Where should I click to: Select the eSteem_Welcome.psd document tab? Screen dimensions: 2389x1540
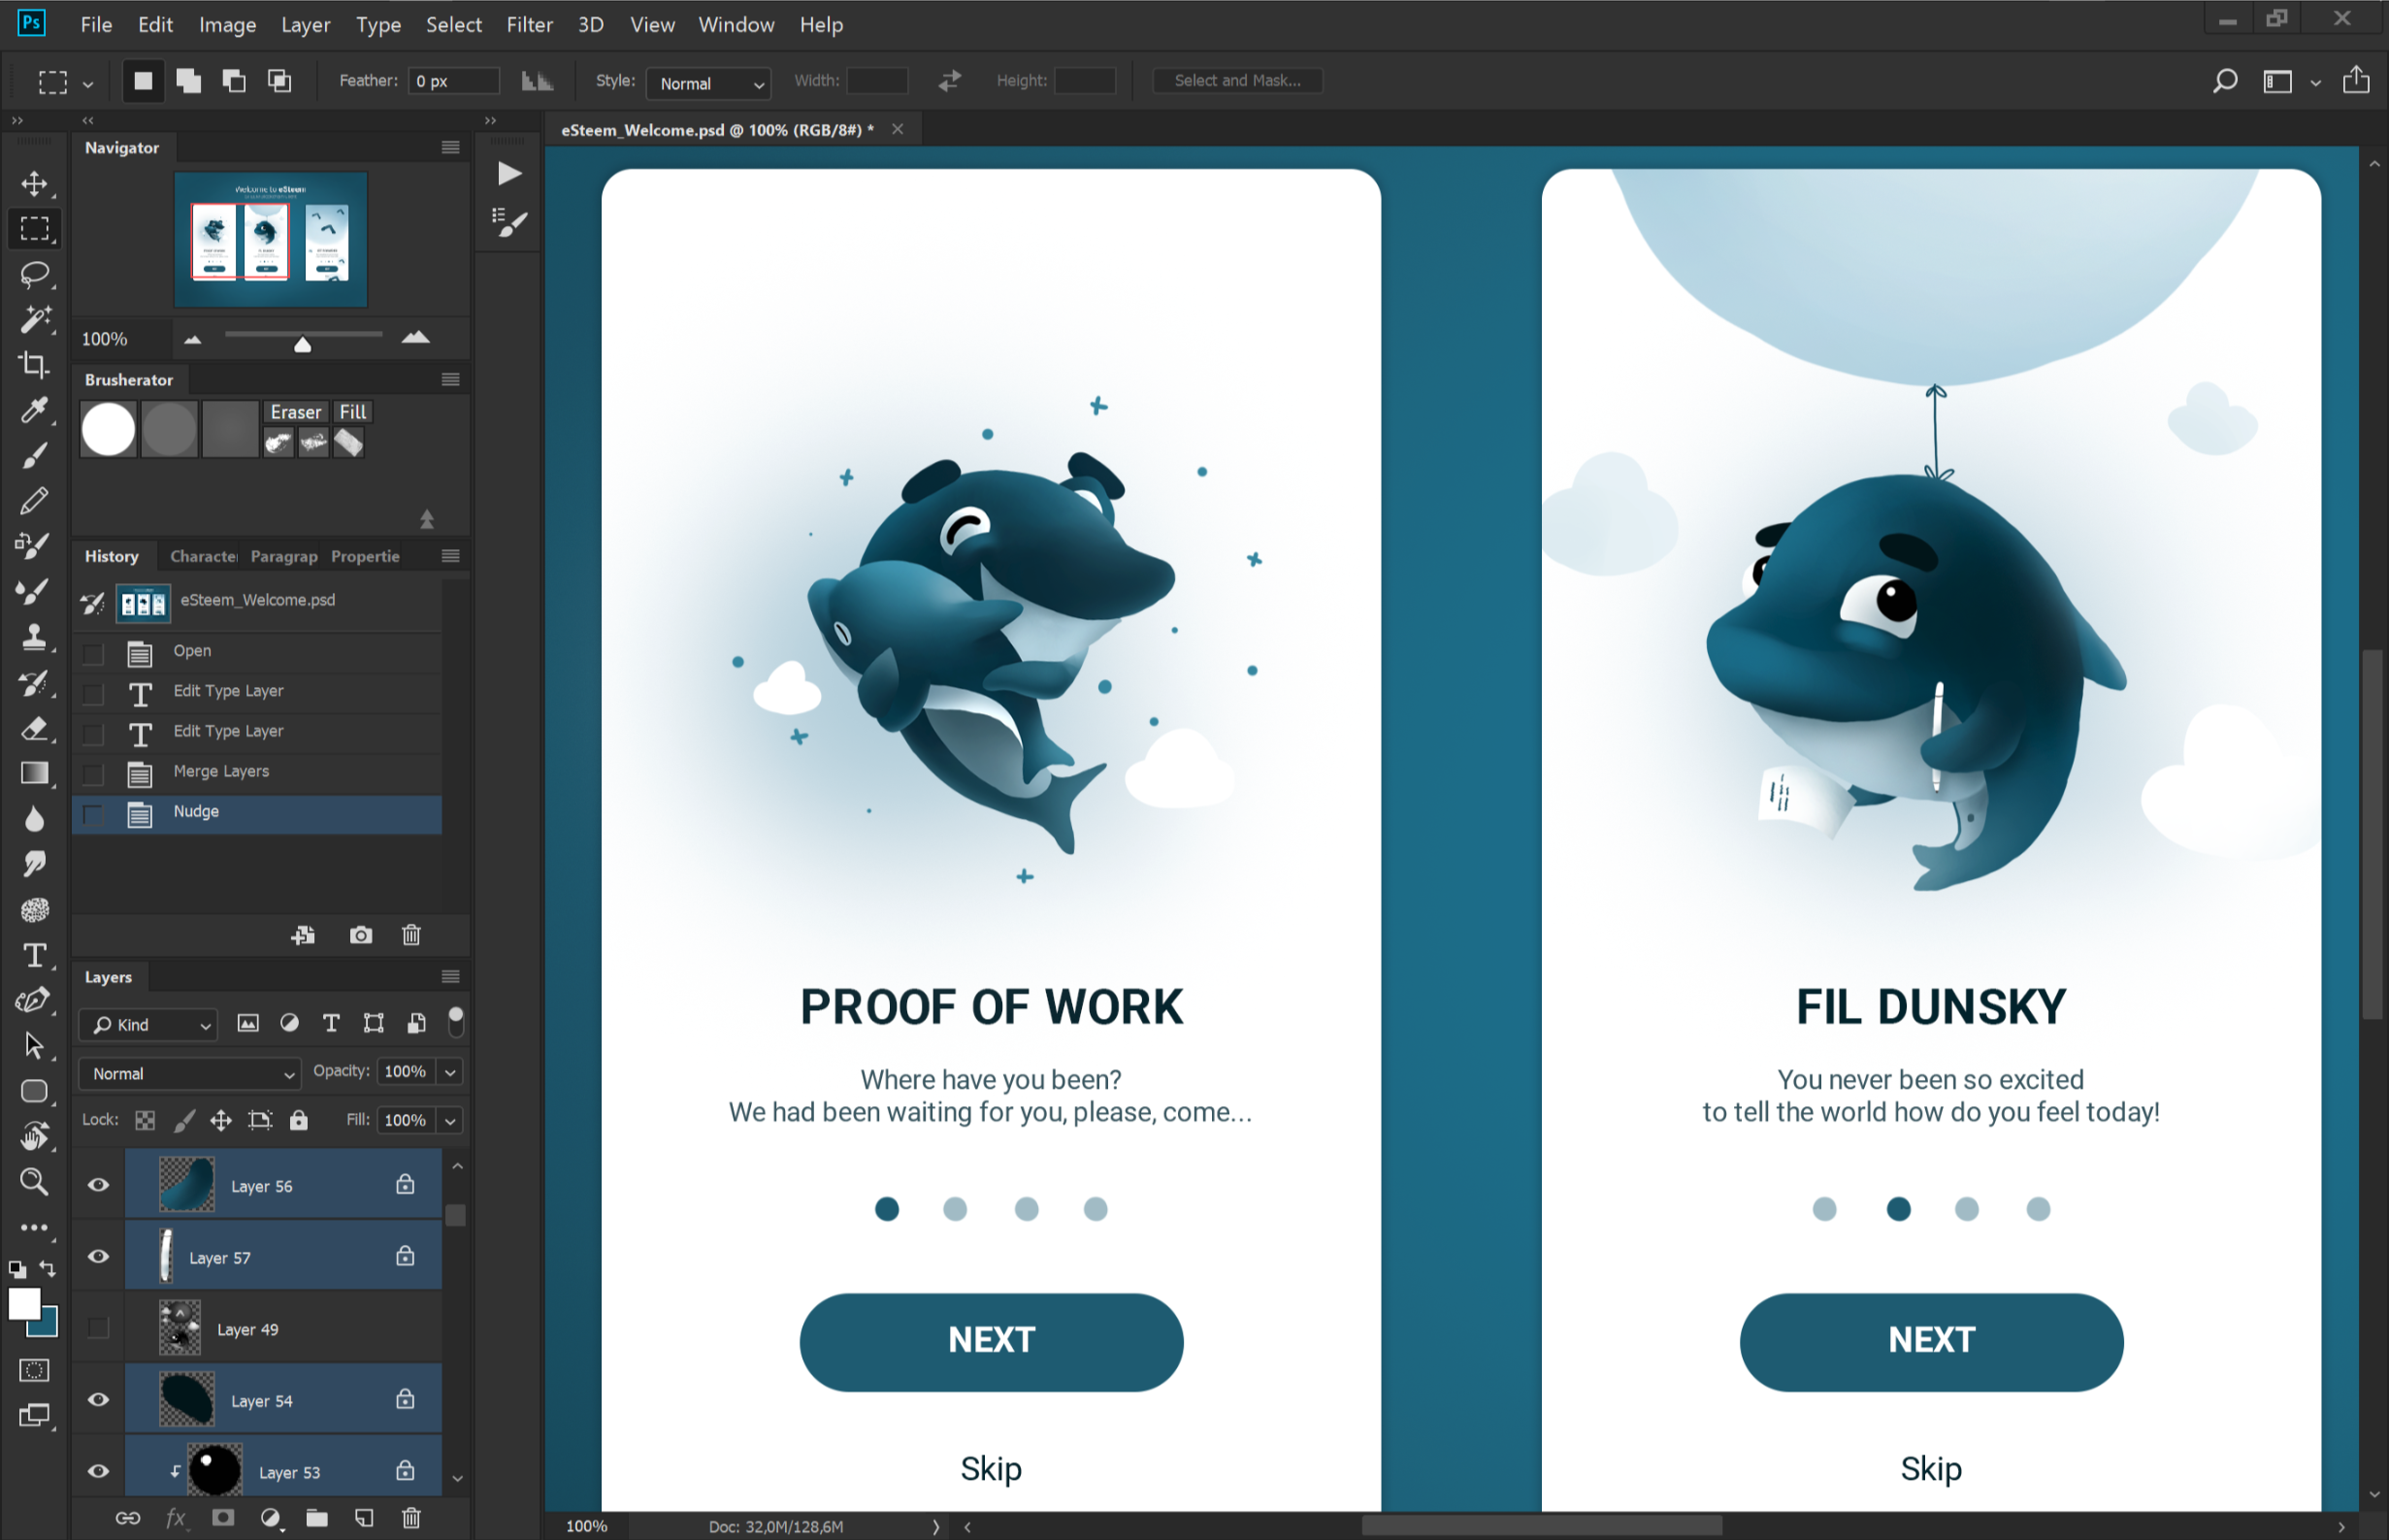[x=717, y=130]
